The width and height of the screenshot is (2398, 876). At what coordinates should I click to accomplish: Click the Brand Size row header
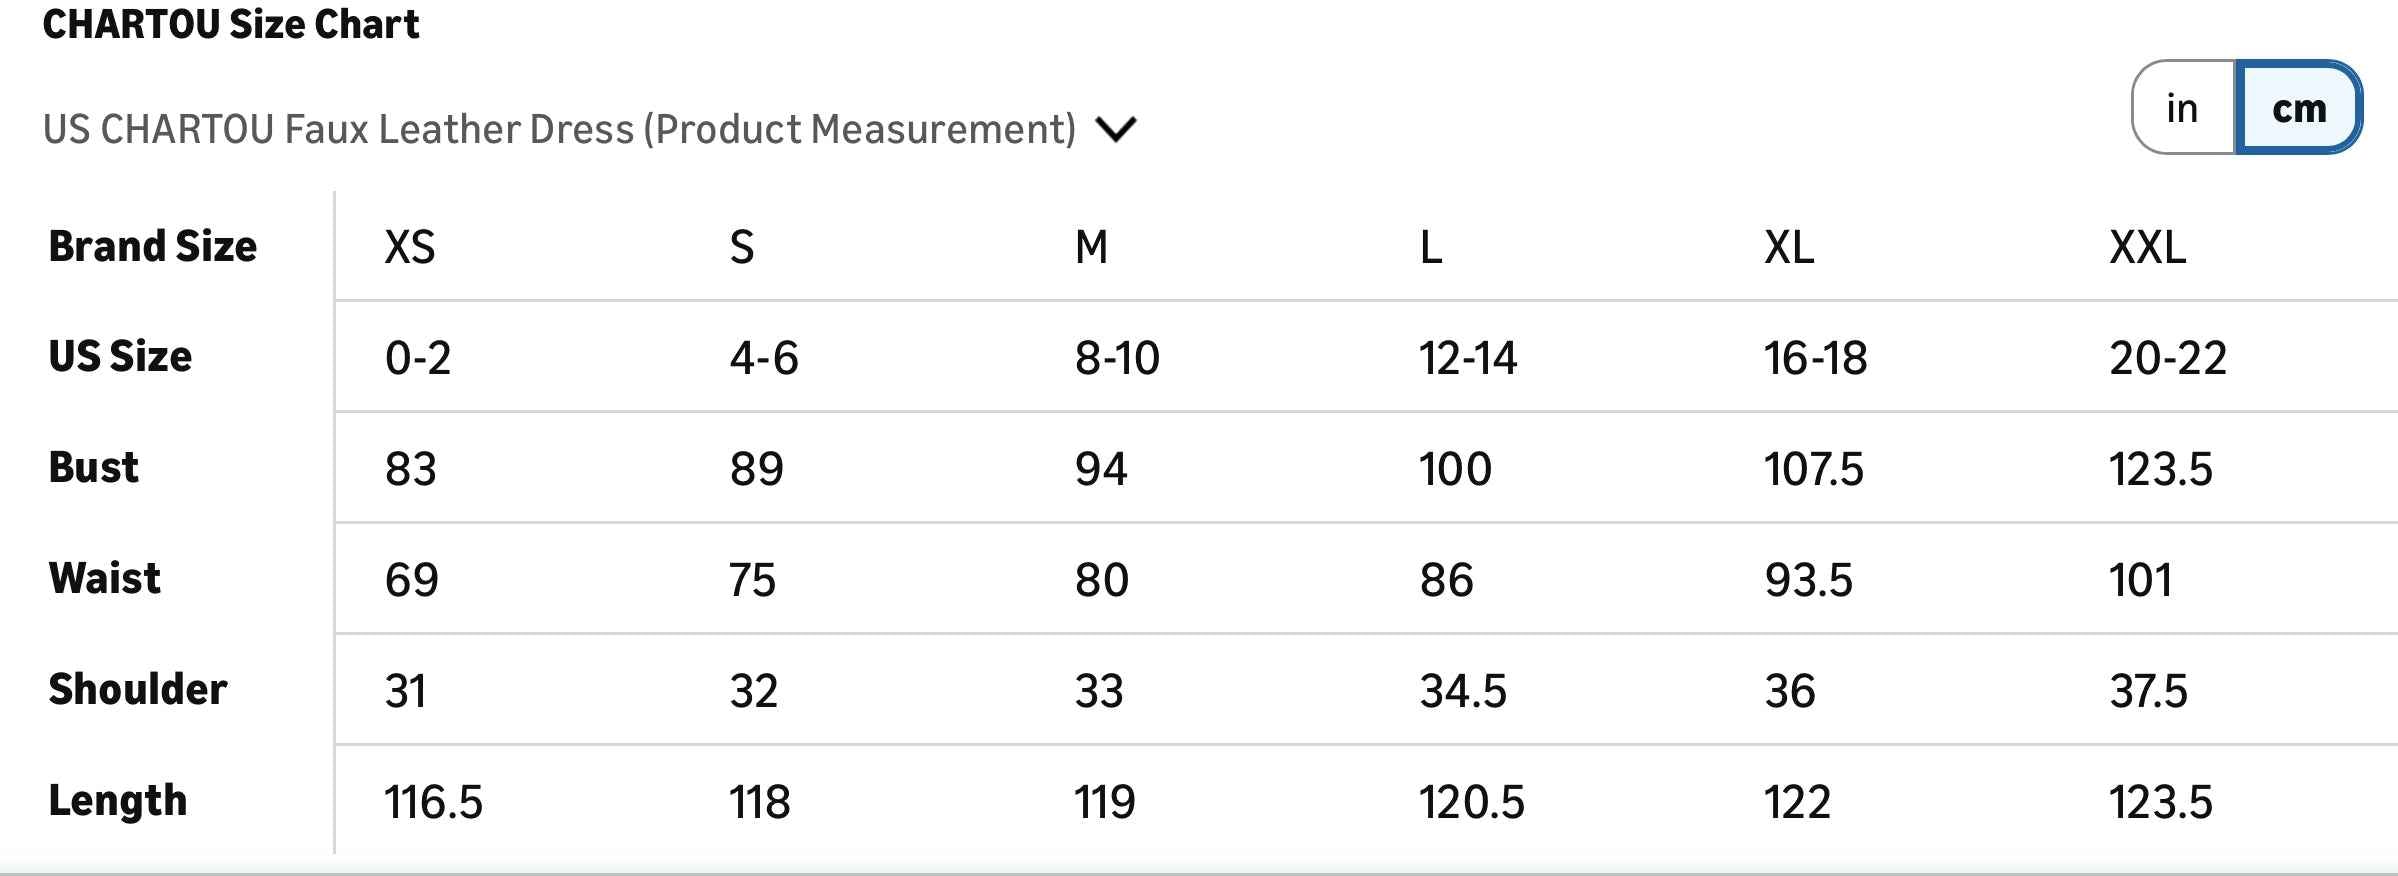coord(153,246)
